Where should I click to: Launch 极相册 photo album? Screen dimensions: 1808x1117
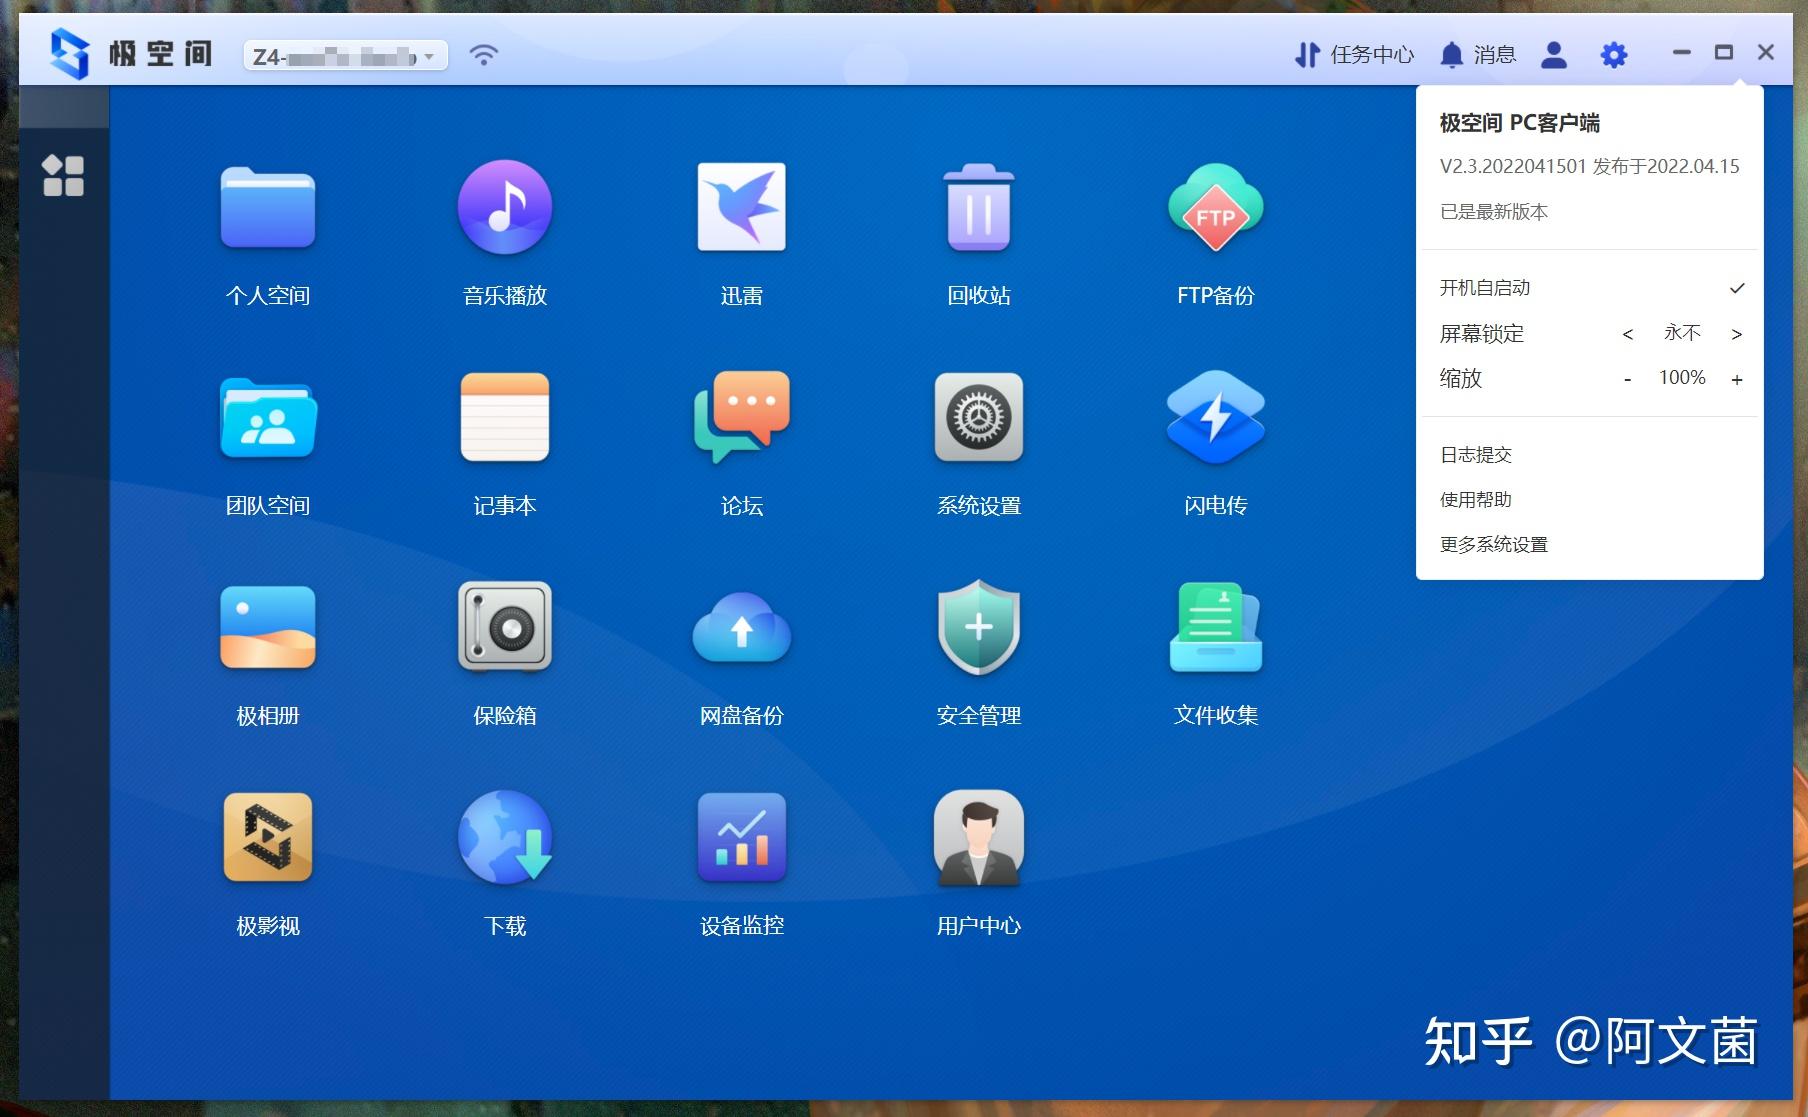coord(267,627)
